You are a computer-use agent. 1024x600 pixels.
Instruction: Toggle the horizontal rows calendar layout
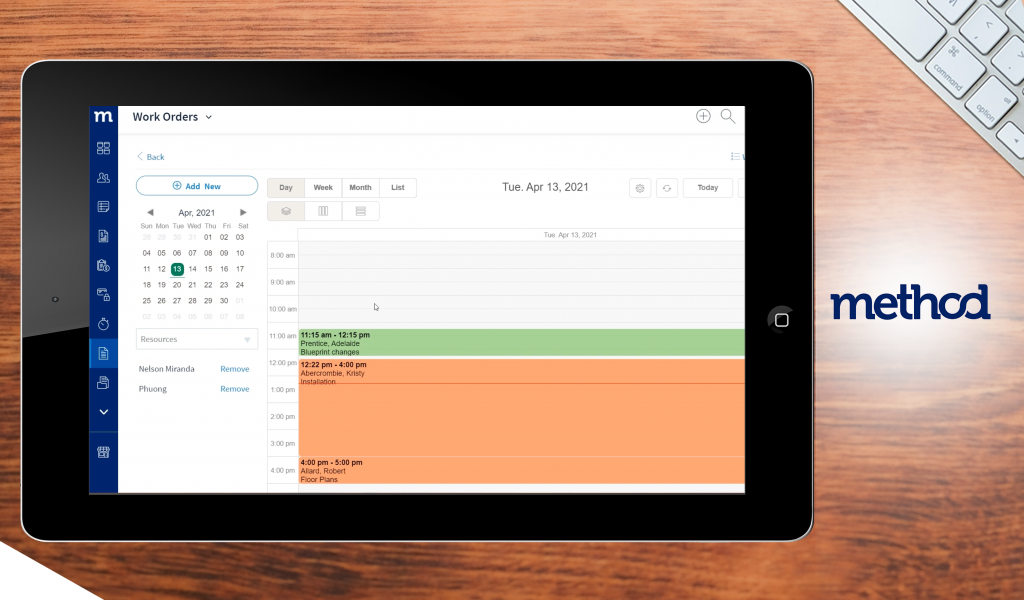coord(361,211)
